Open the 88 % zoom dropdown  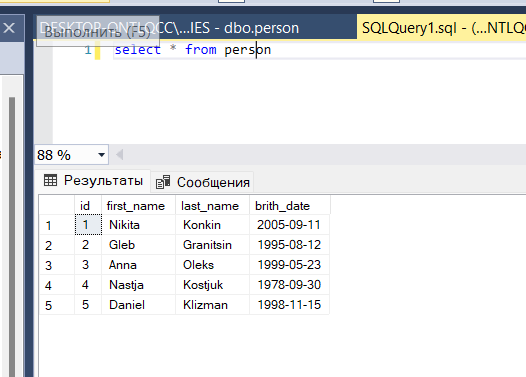pos(101,155)
